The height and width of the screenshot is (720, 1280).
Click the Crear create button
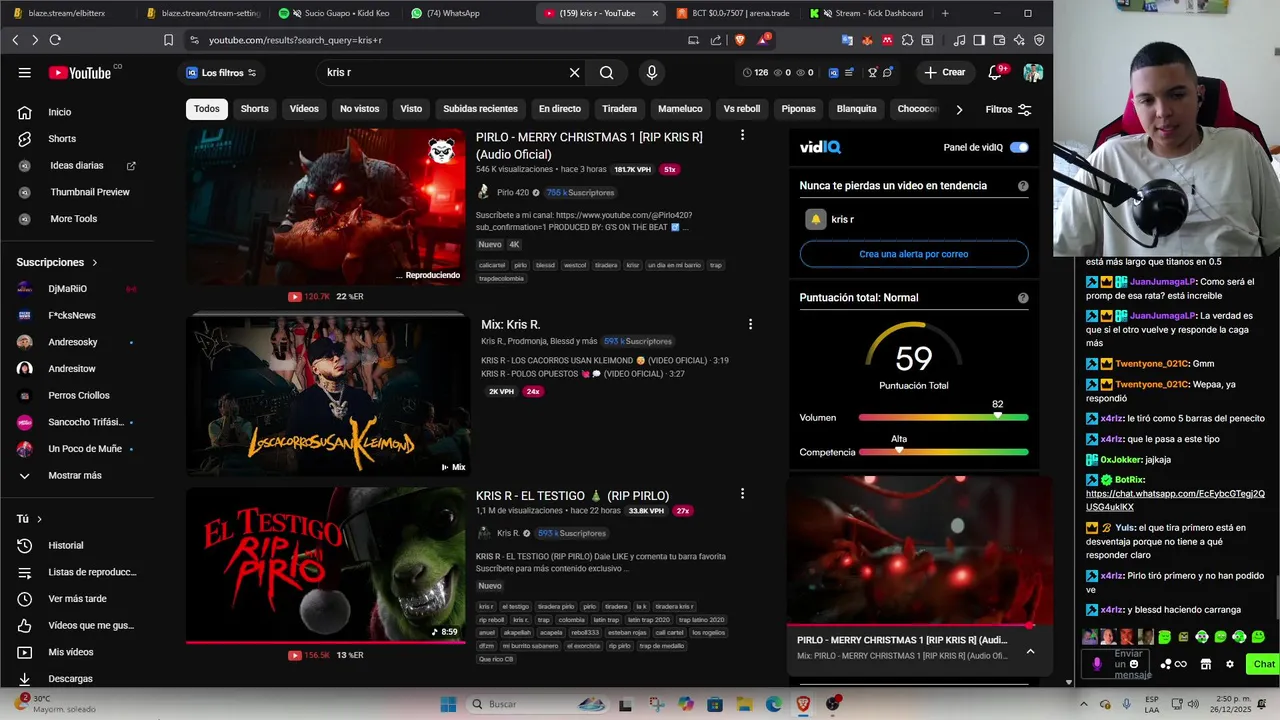click(x=944, y=72)
